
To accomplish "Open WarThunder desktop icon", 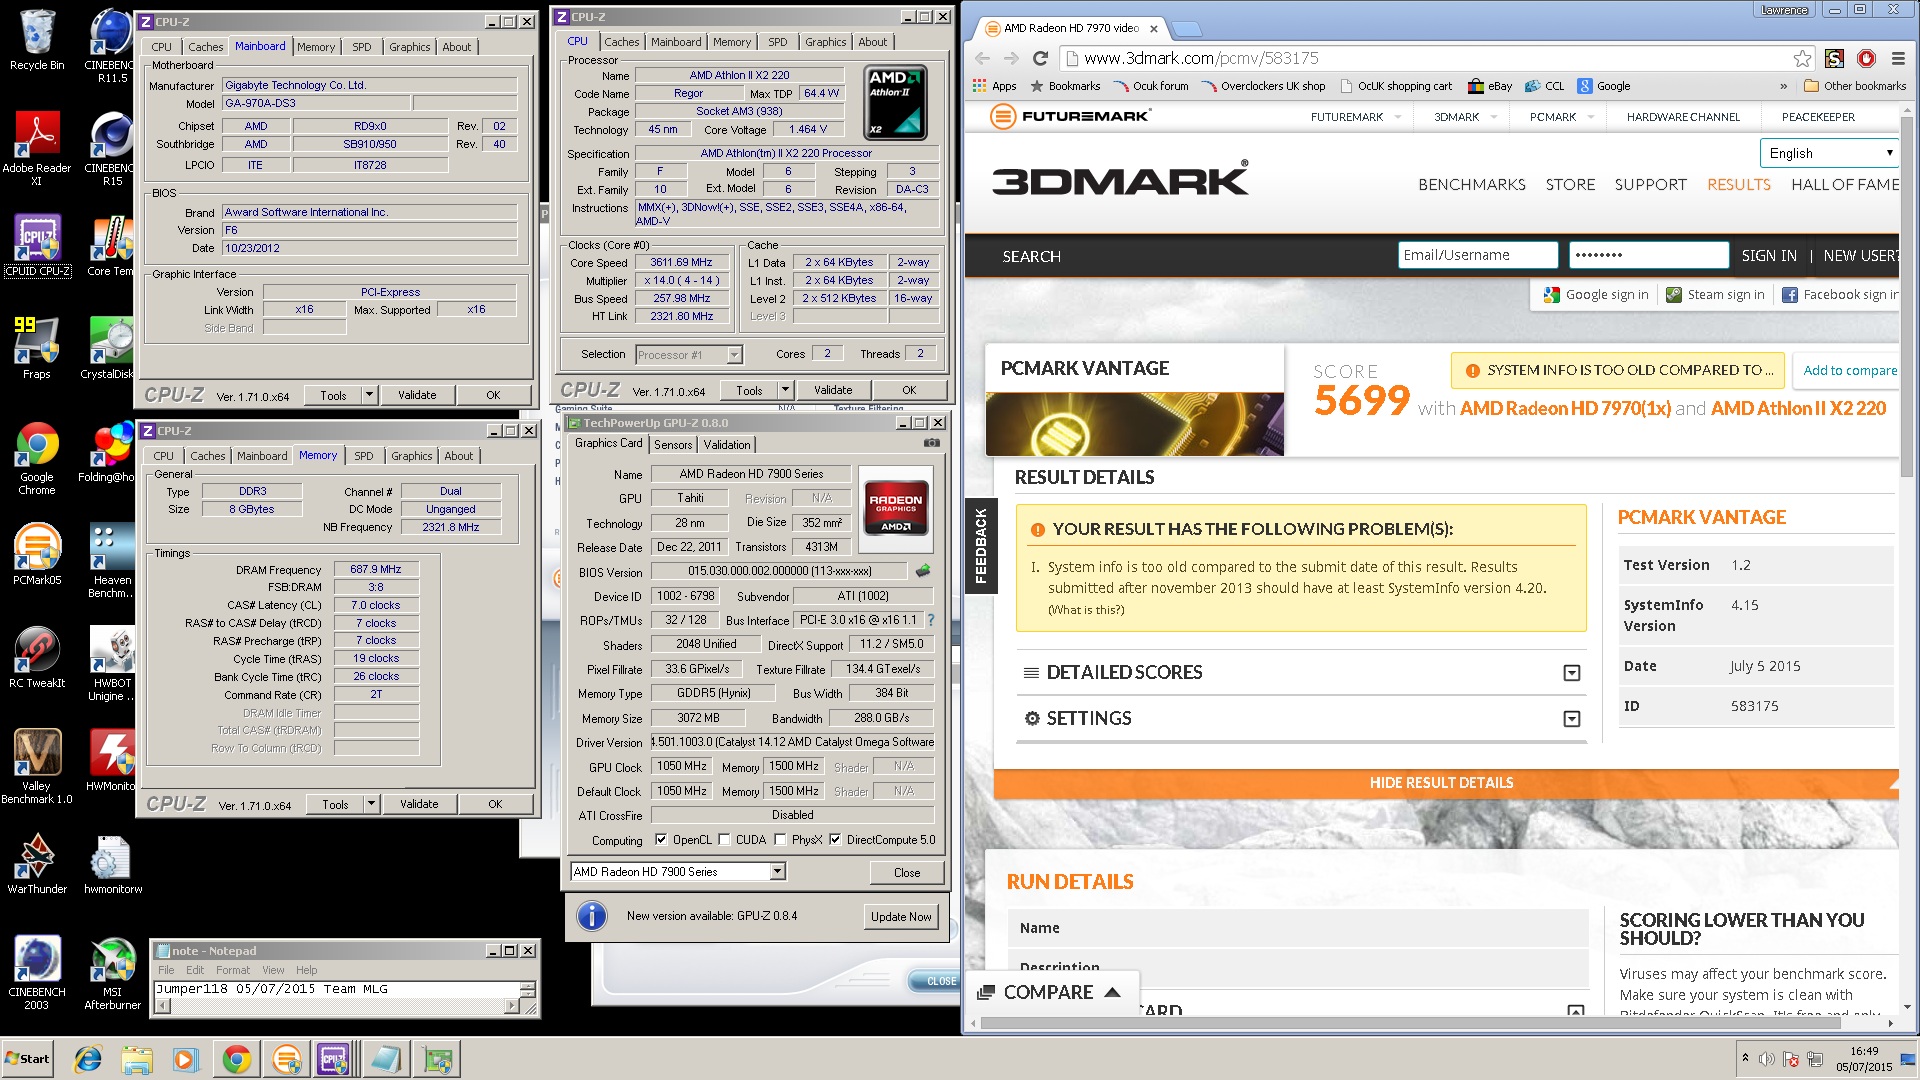I will [37, 863].
